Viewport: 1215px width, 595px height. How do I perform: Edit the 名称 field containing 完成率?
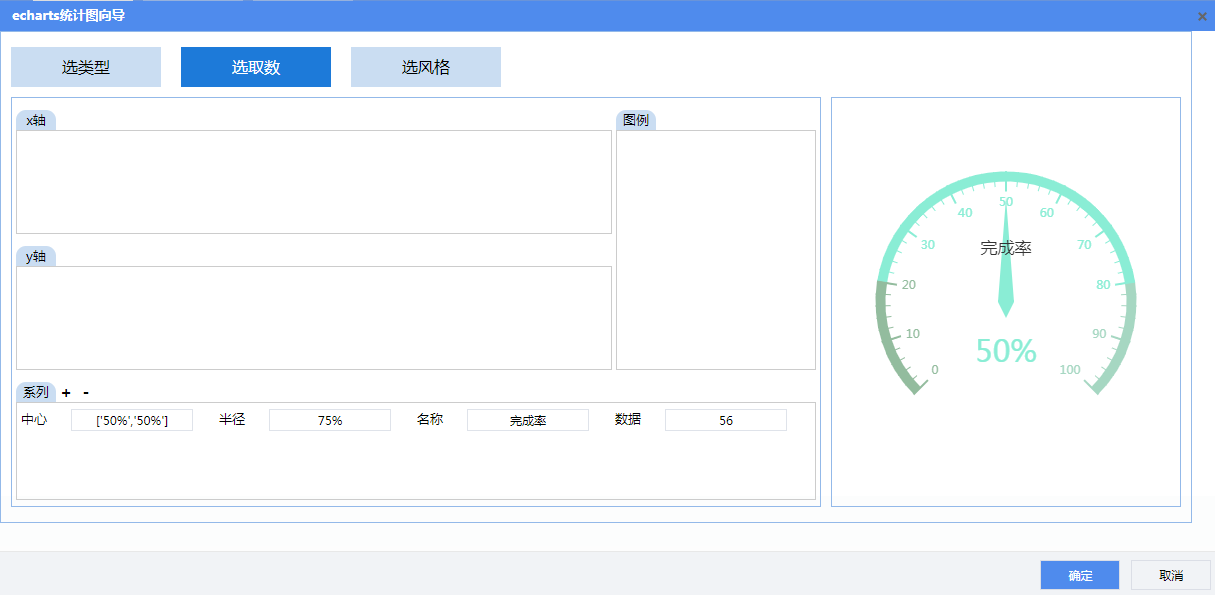click(x=528, y=421)
